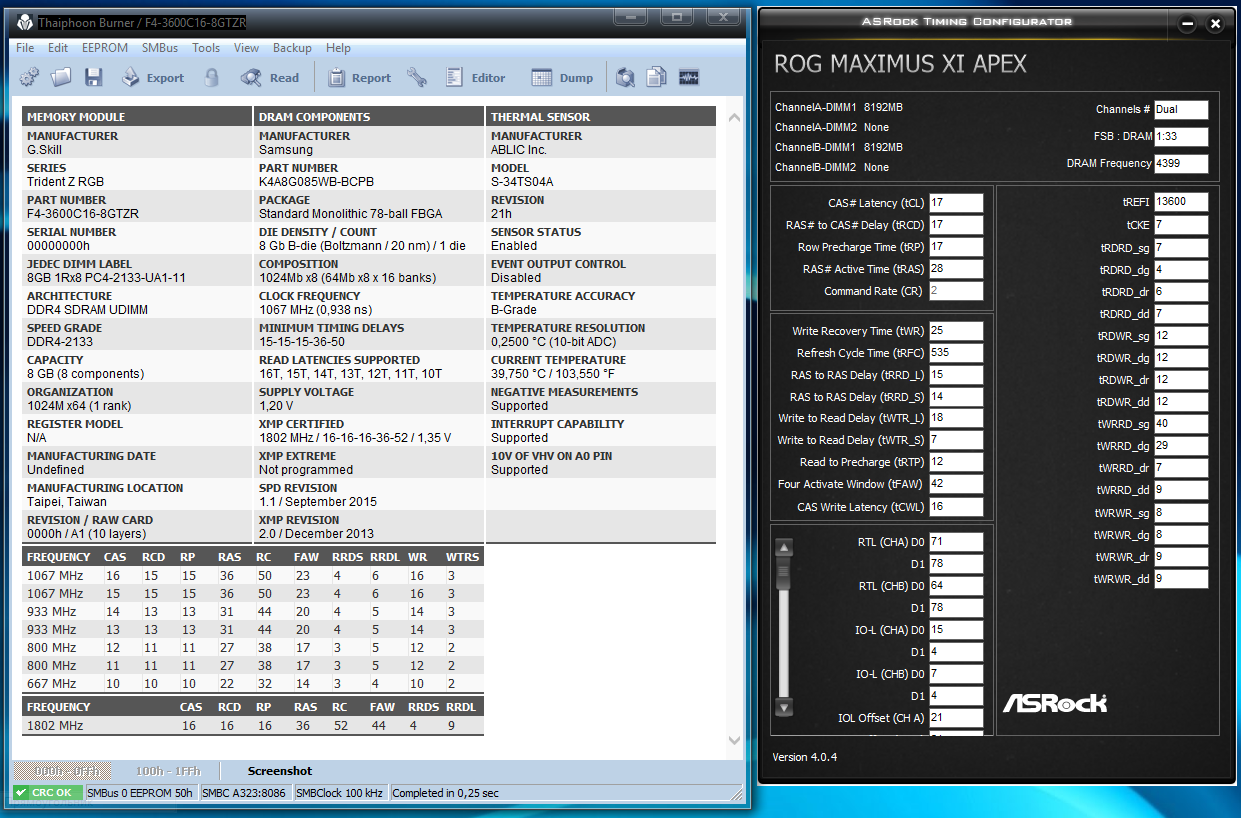Open the SMBus menu
The image size is (1241, 818).
[160, 48]
